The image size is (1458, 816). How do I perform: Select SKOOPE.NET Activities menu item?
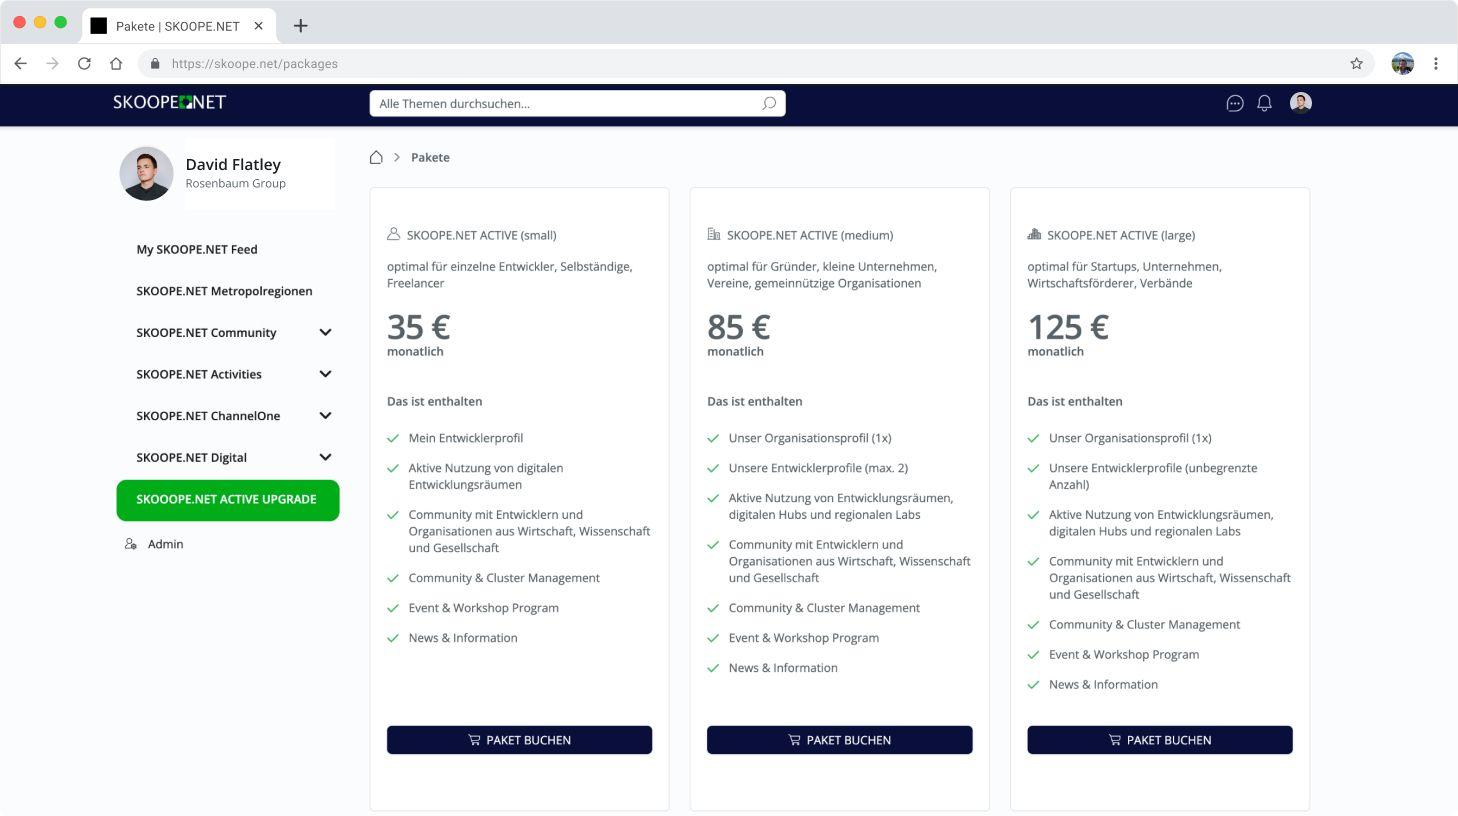point(199,374)
